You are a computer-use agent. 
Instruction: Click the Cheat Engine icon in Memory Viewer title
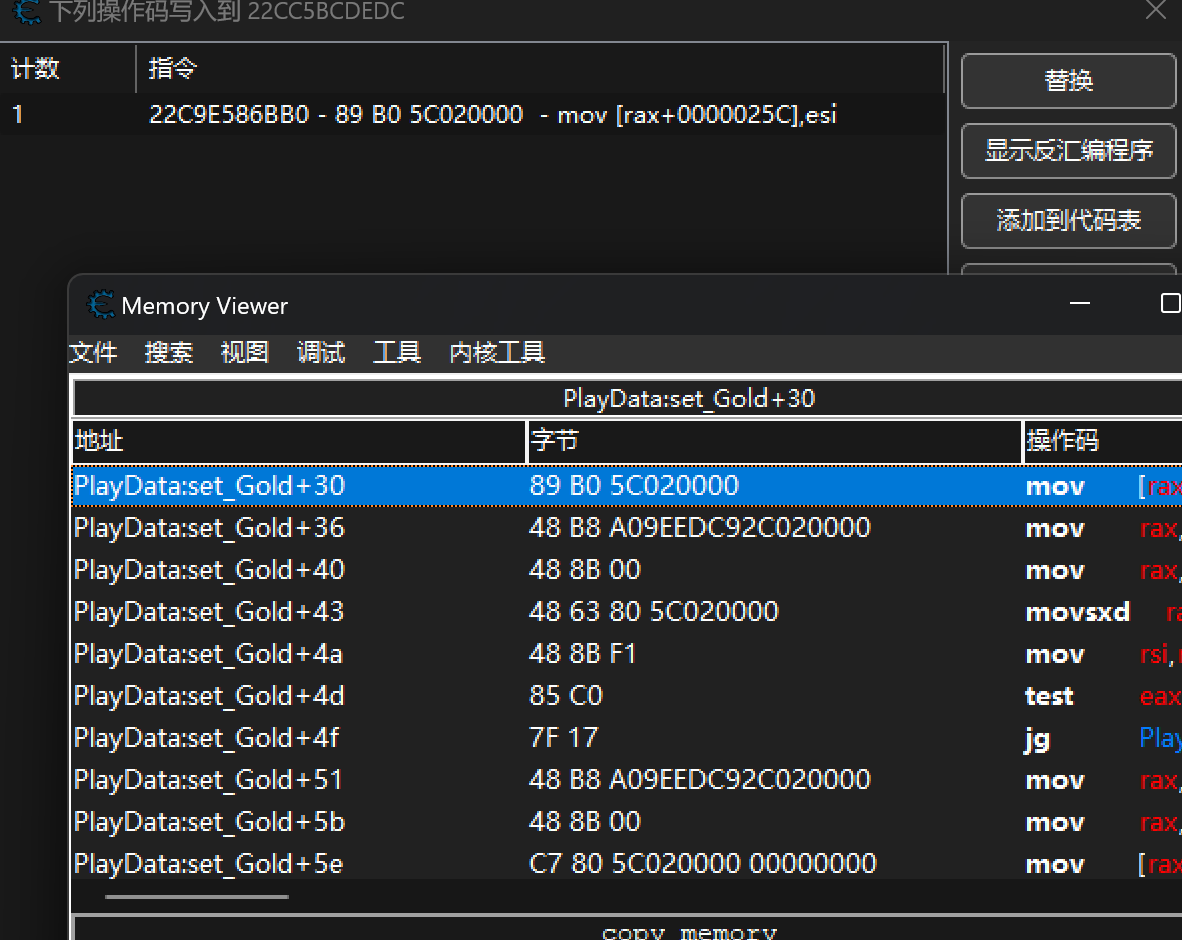pyautogui.click(x=100, y=305)
